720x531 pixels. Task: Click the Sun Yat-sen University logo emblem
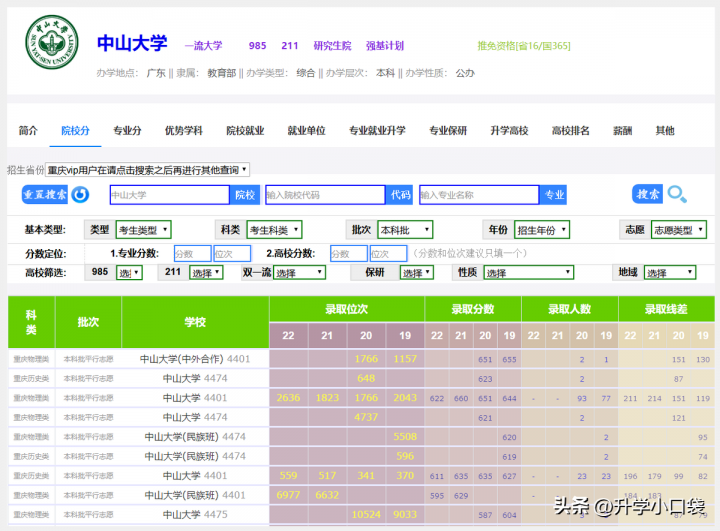pos(51,42)
